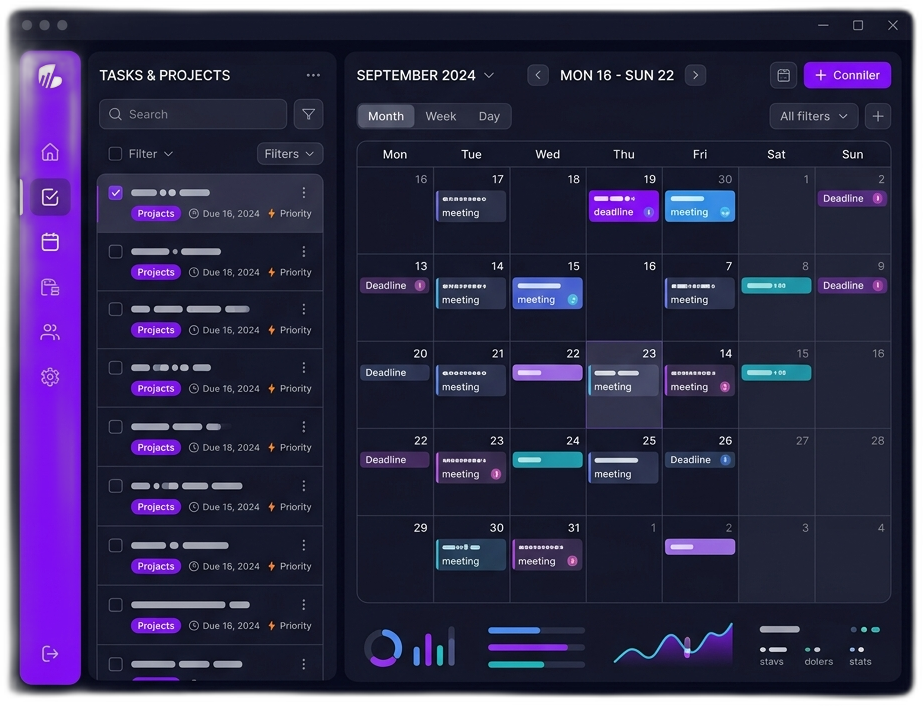This screenshot has width=923, height=706.
Task: Click Projects tag on Due 18, 2024 task
Action: point(155,448)
